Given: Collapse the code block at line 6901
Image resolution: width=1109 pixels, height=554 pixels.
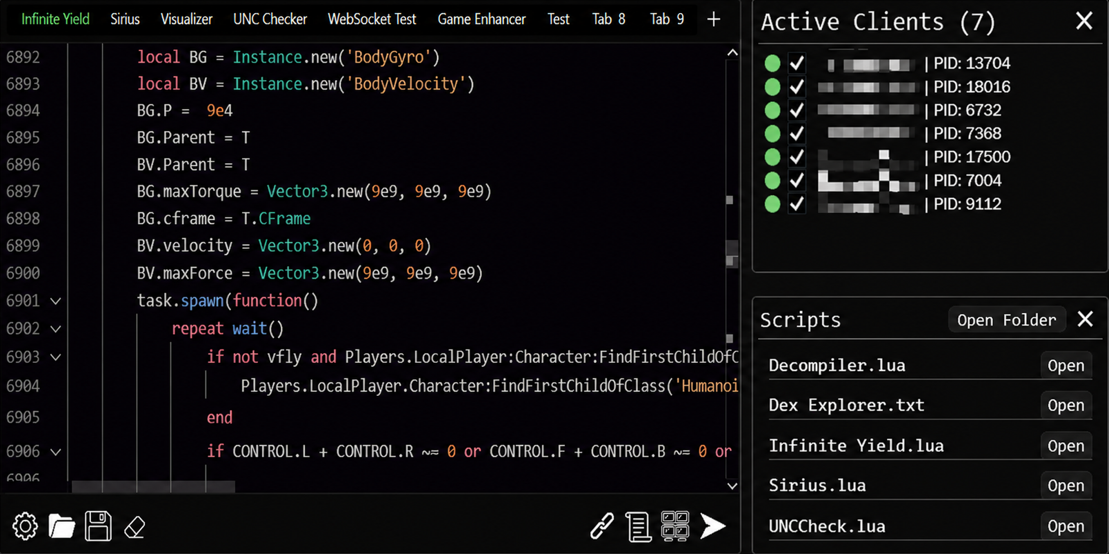Looking at the screenshot, I should coord(56,301).
